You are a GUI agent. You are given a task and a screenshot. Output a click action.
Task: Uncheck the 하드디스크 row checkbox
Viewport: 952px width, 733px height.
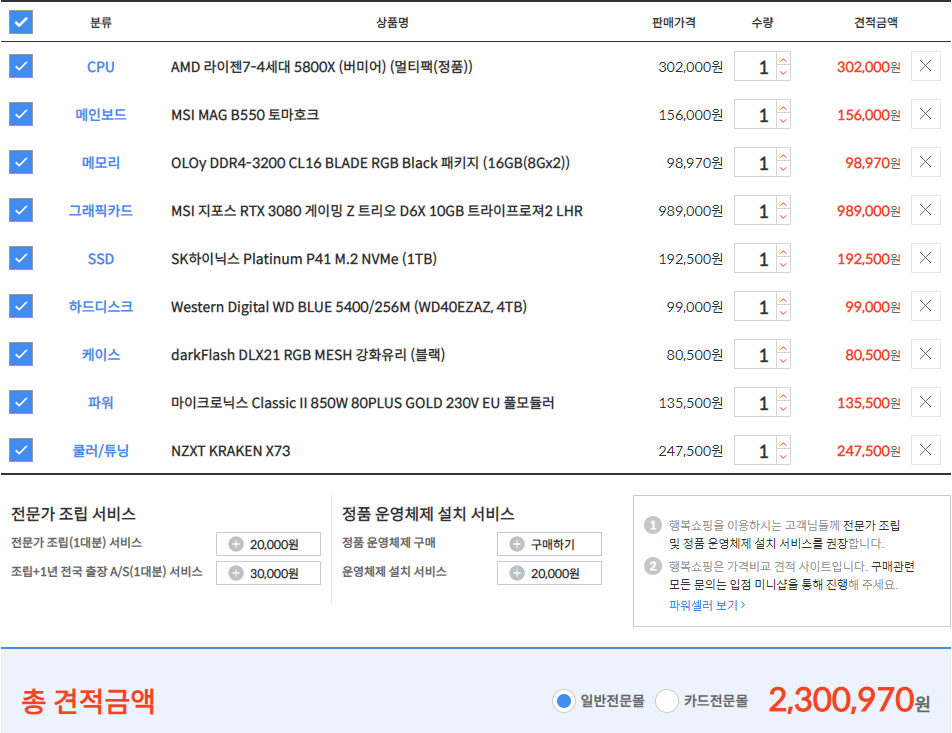[x=21, y=306]
